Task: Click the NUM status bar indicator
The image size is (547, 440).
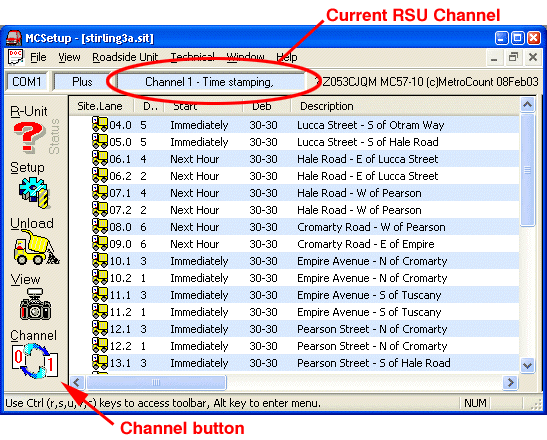Action: [475, 403]
